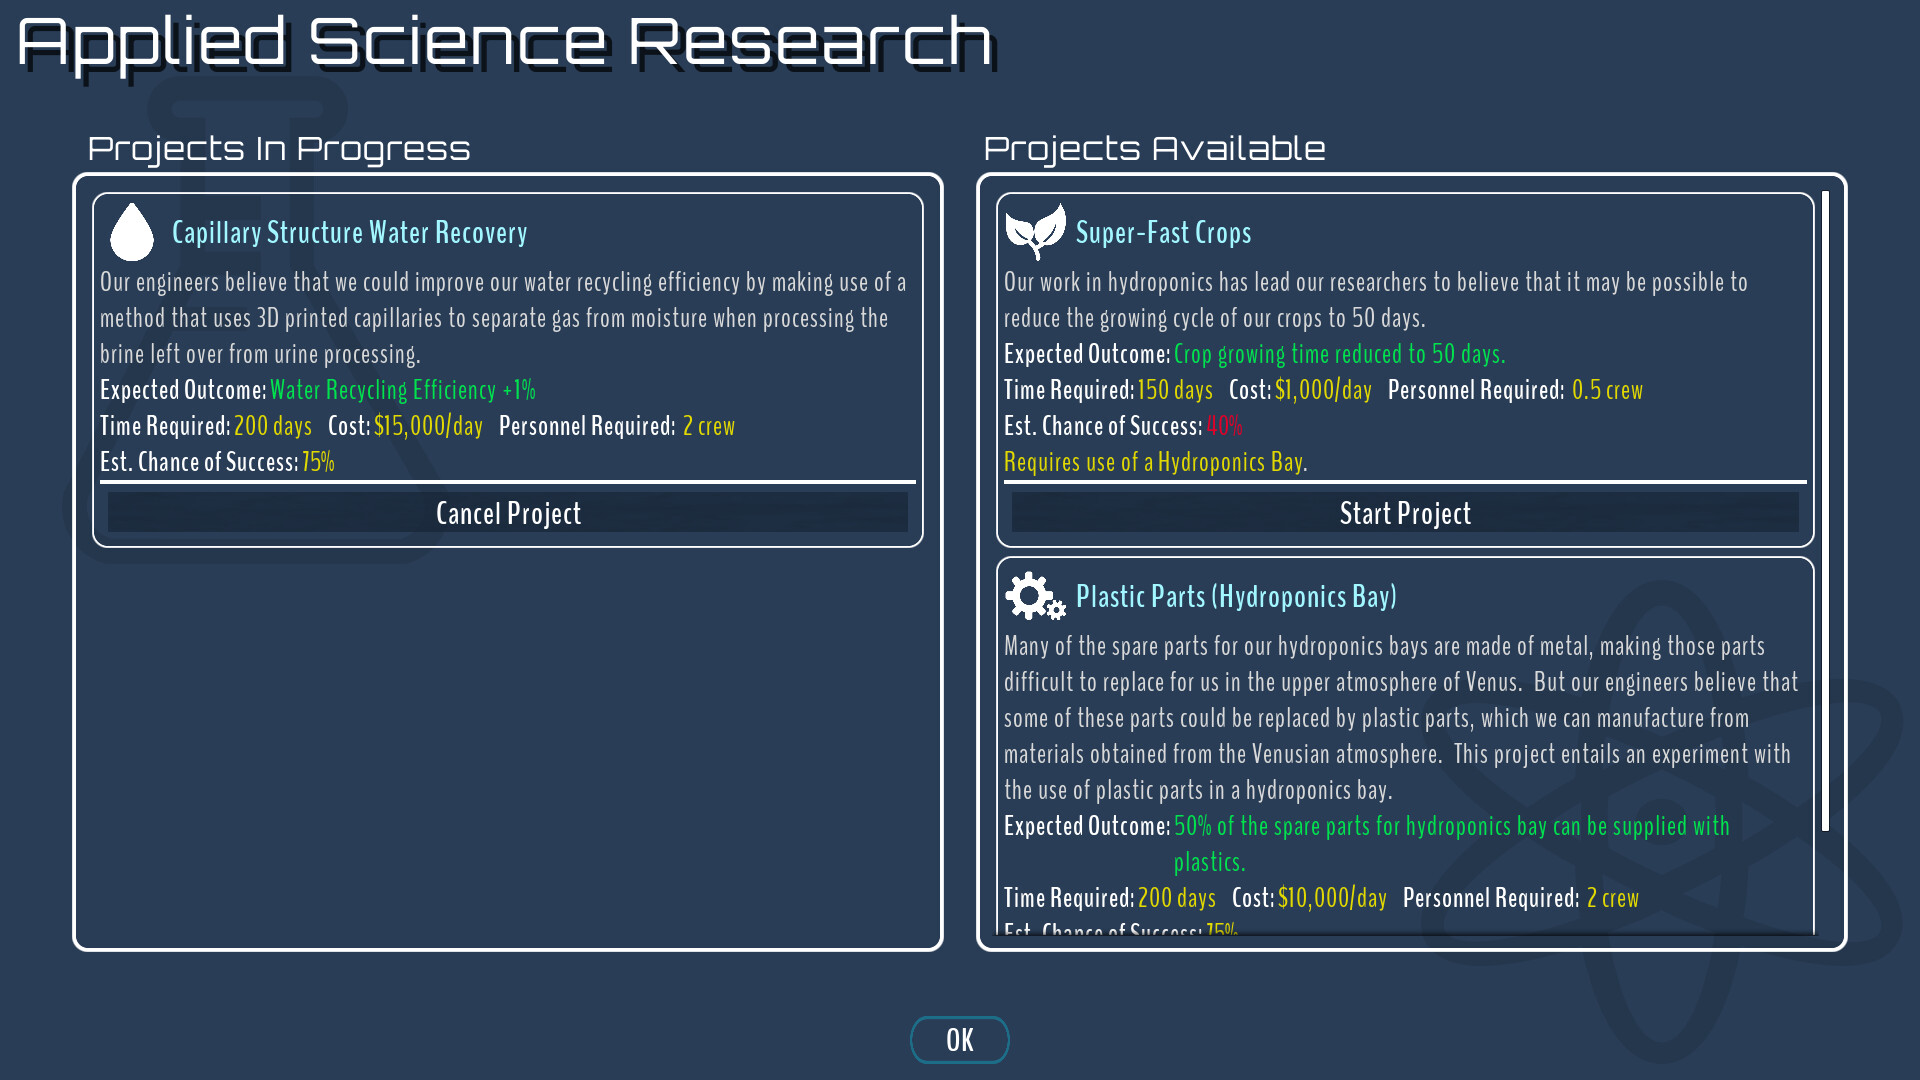Click the Projects Available scrollbar
The height and width of the screenshot is (1080, 1920).
(x=1825, y=510)
